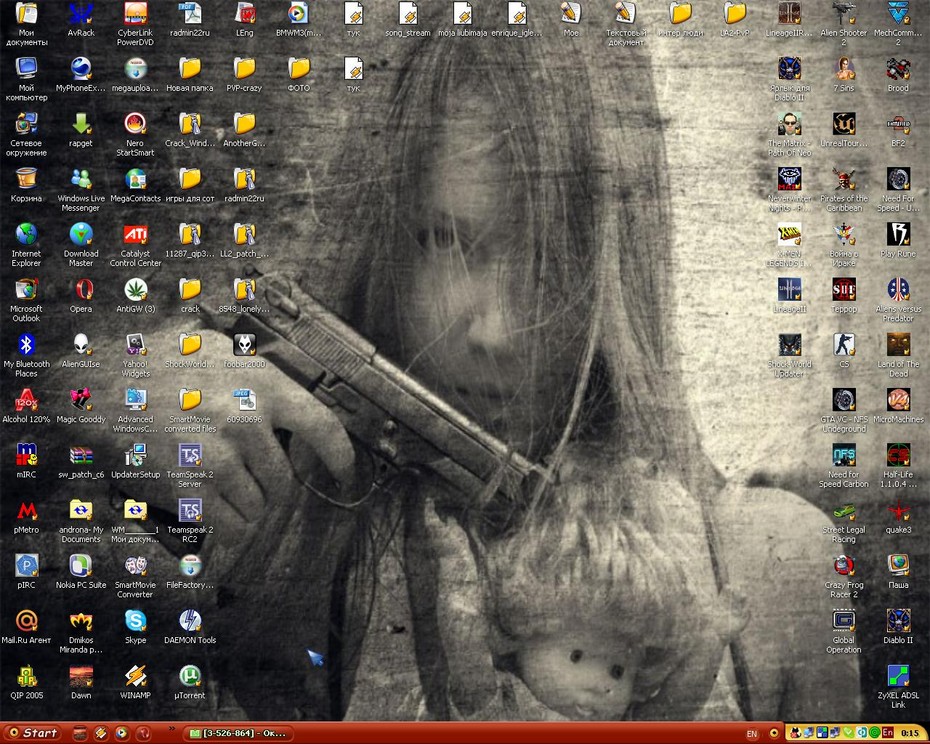
Task: Open the игры для сот folder
Action: [190, 185]
